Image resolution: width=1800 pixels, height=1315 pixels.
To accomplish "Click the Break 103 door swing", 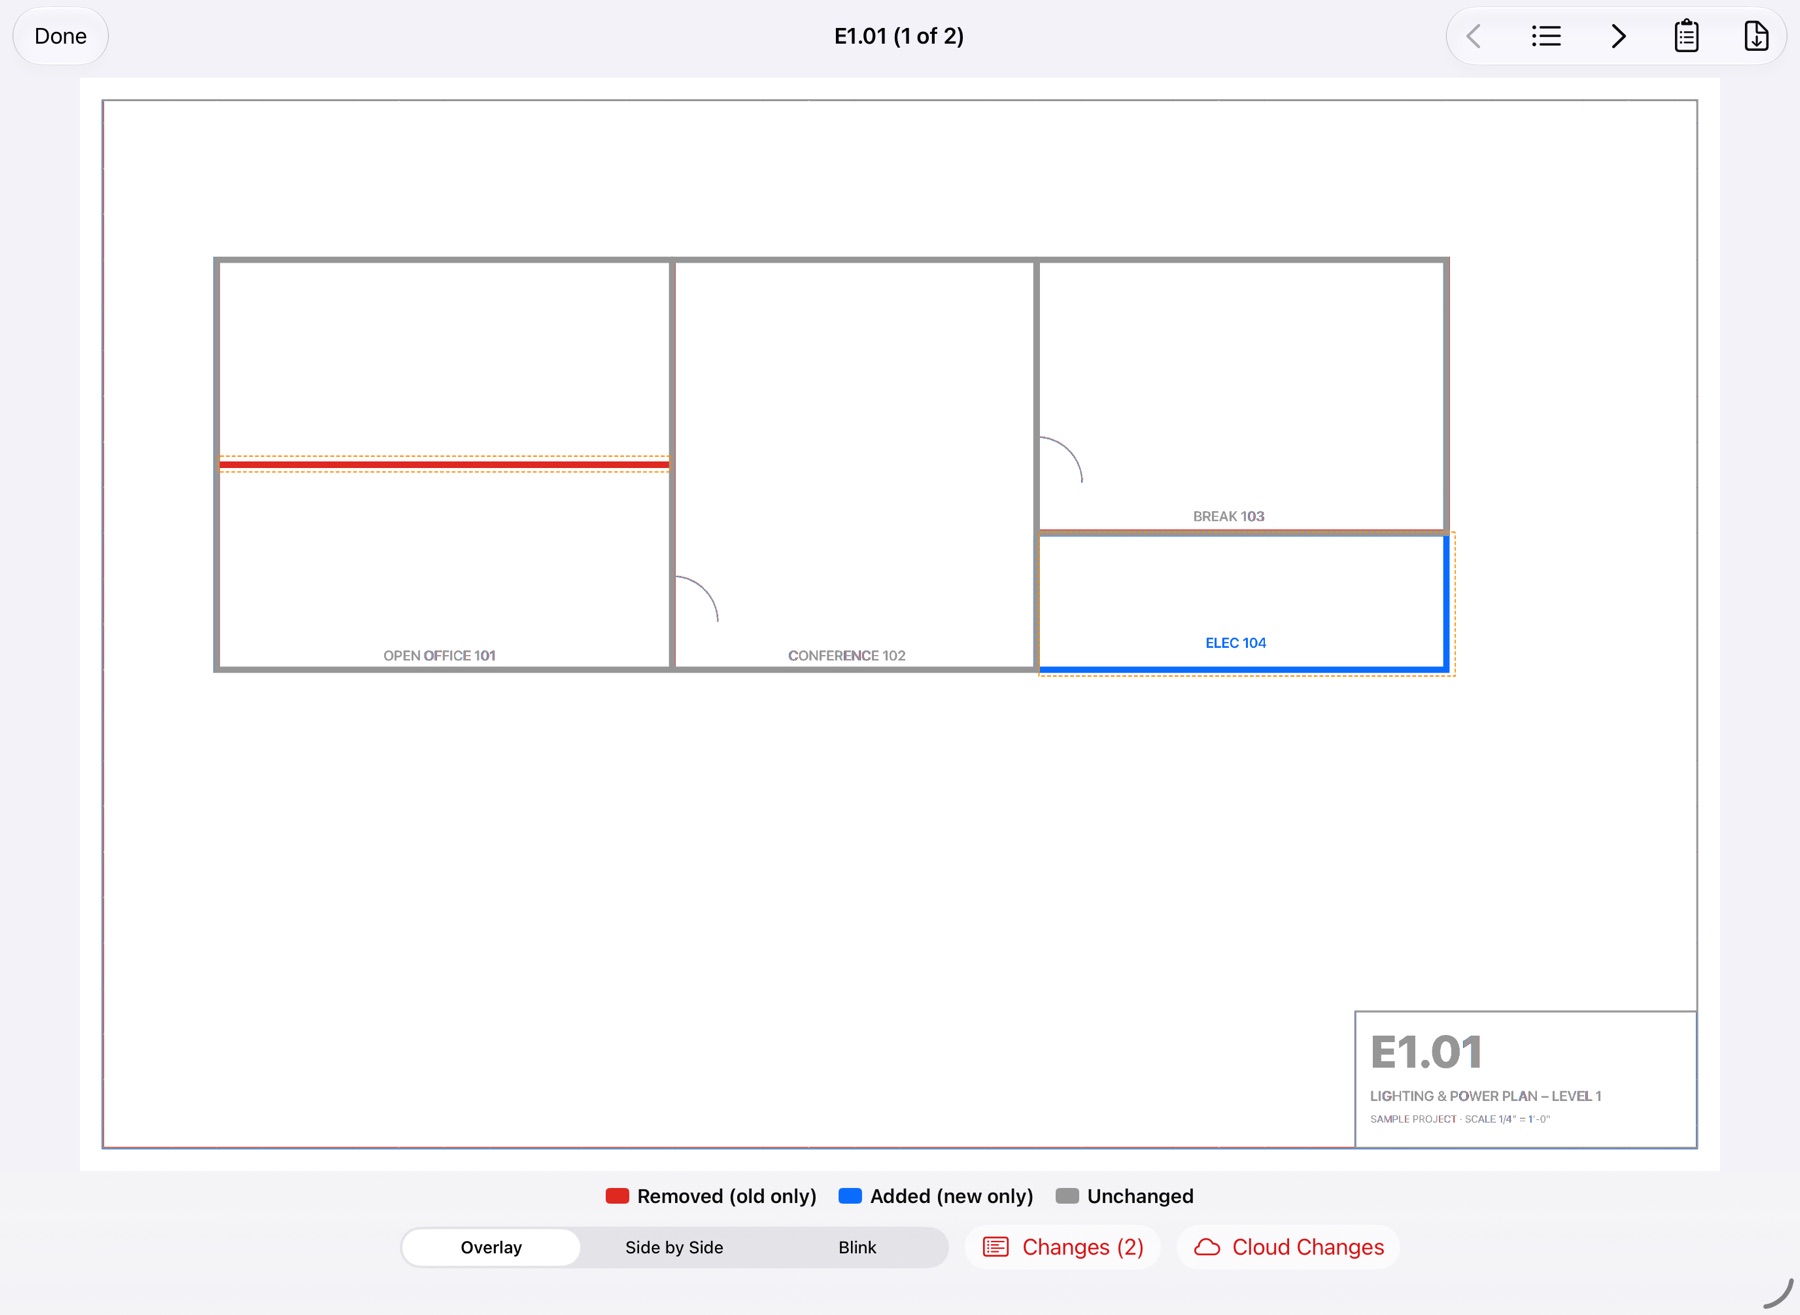I will tap(1061, 460).
